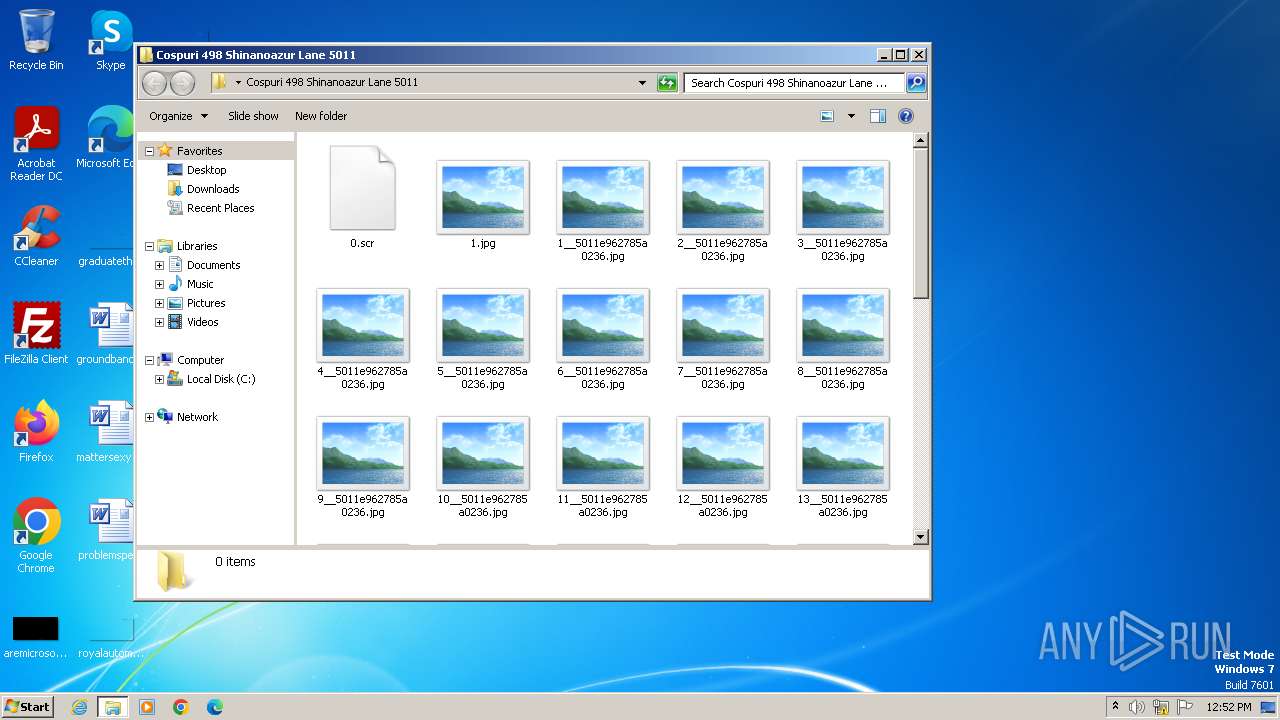Select the 1.jpg thumbnail
The height and width of the screenshot is (720, 1280).
[x=483, y=198]
